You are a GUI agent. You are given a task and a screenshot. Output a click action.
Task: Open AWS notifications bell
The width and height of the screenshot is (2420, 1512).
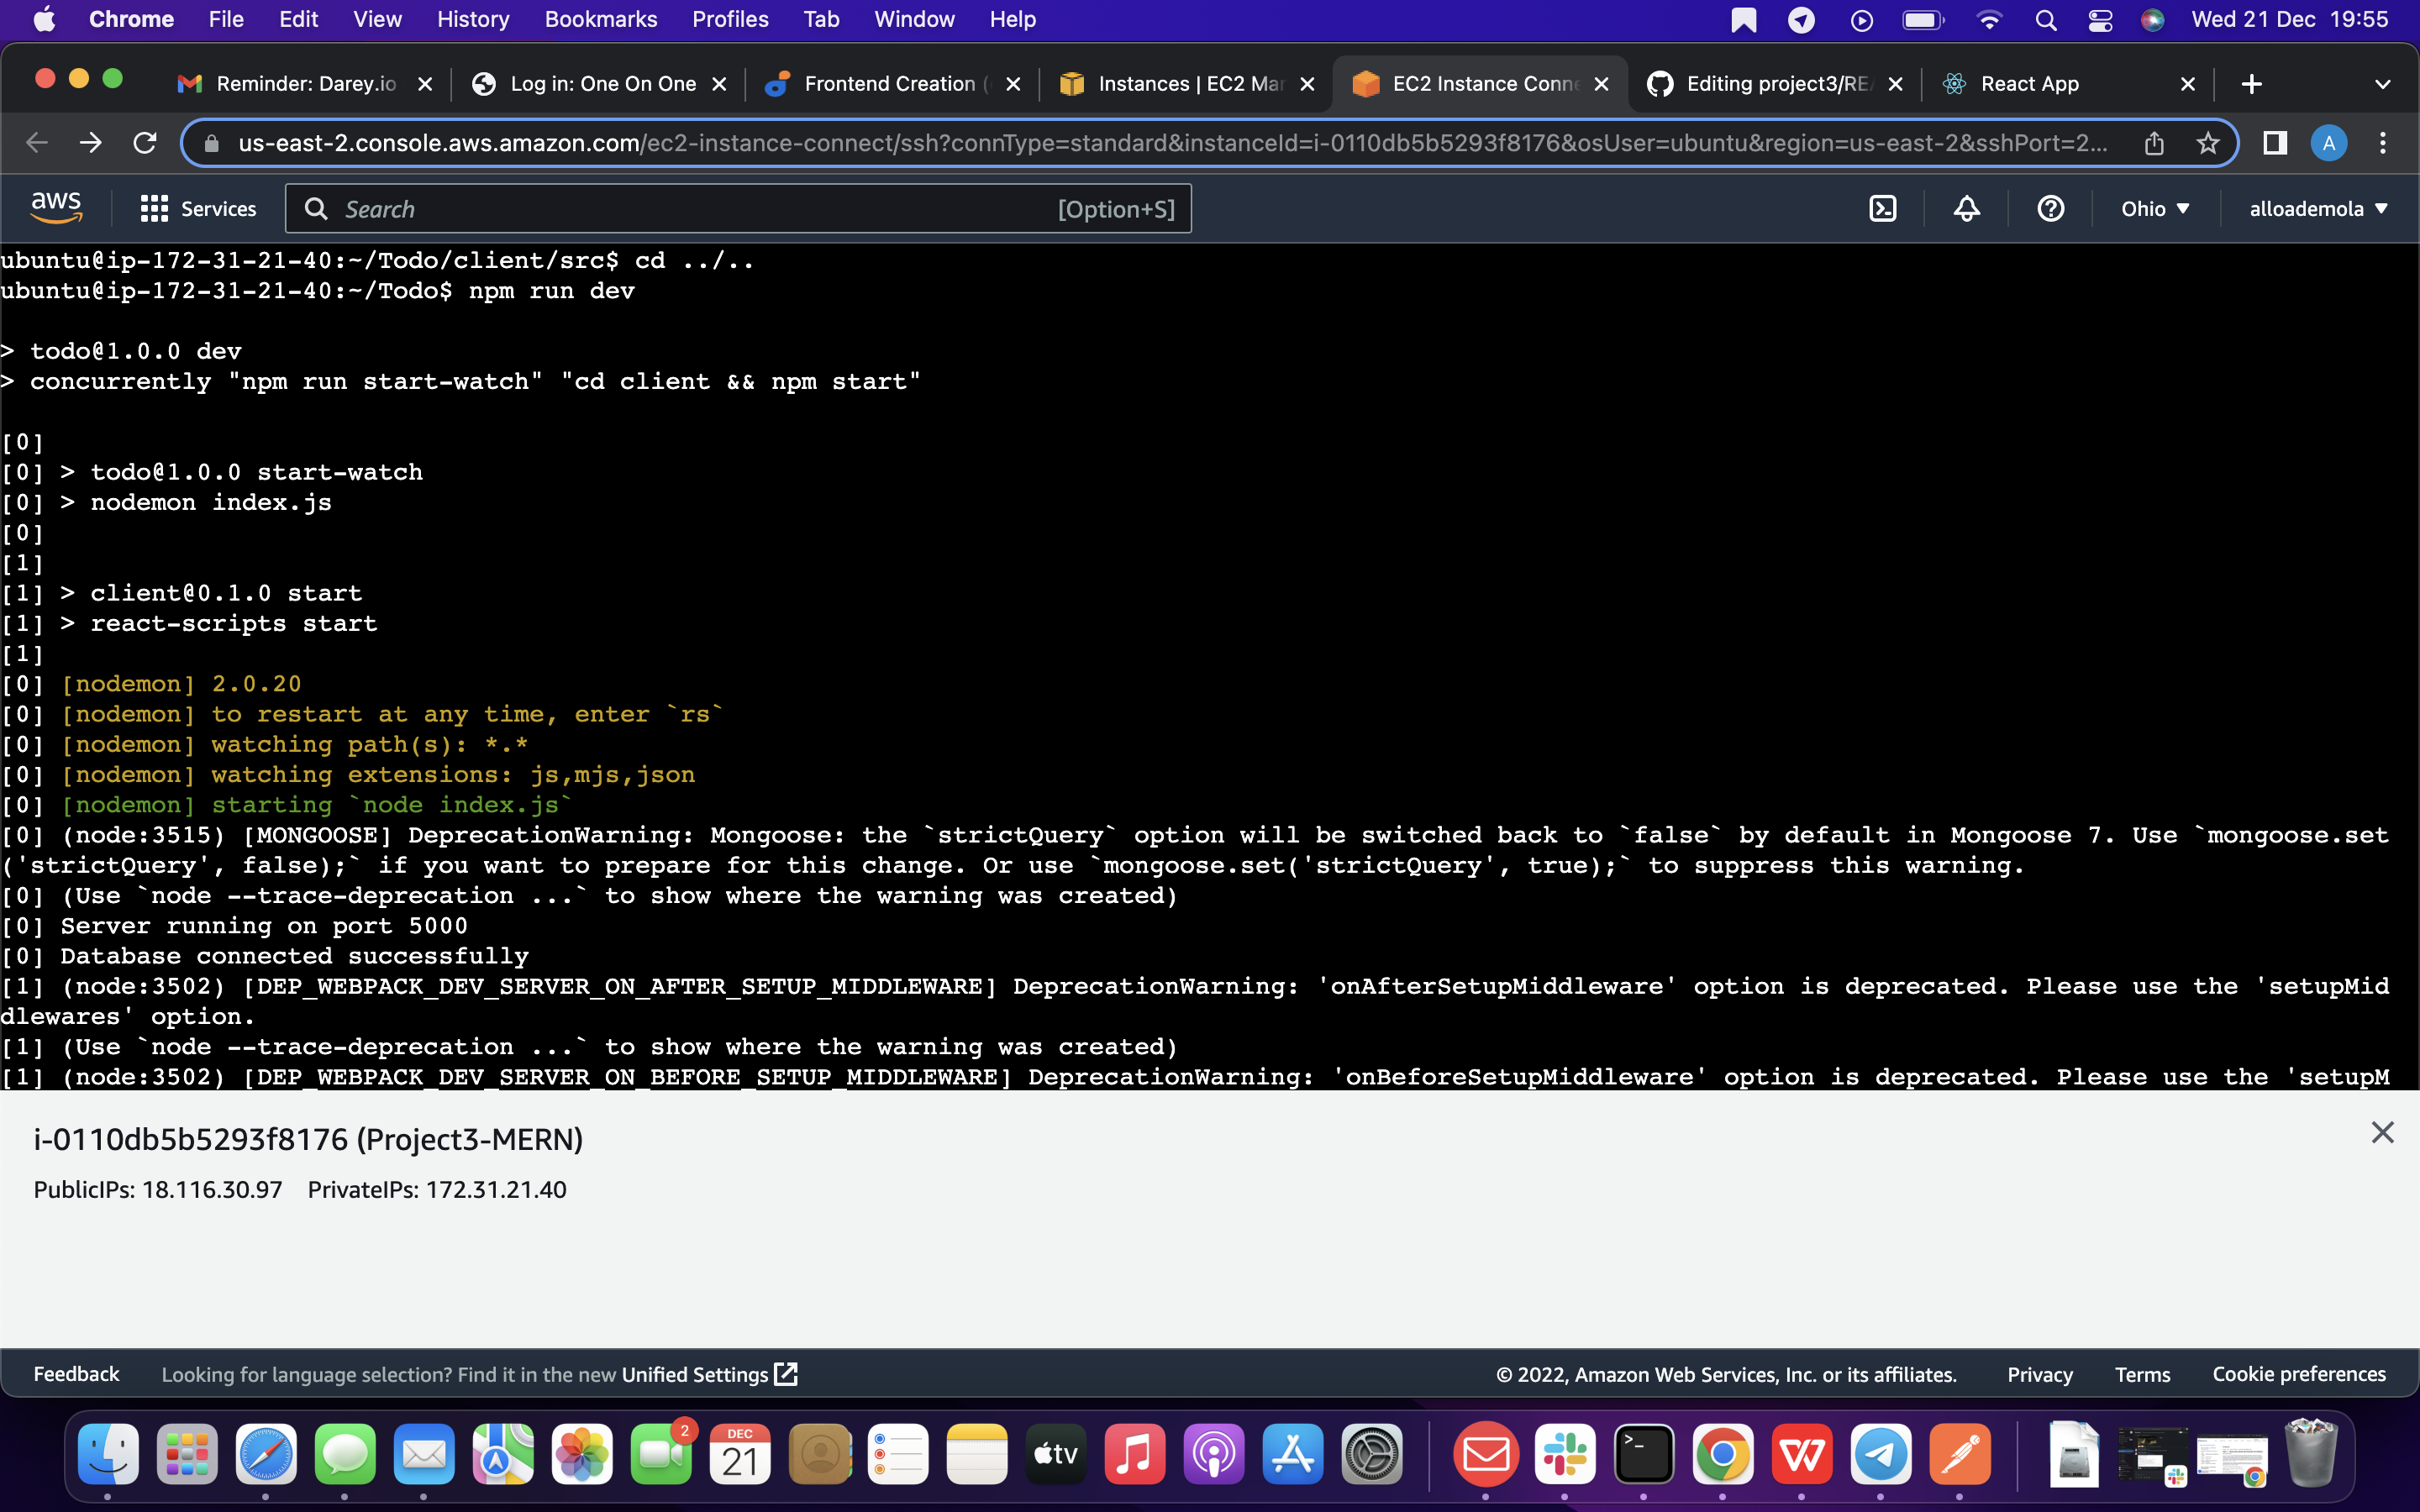1966,208
